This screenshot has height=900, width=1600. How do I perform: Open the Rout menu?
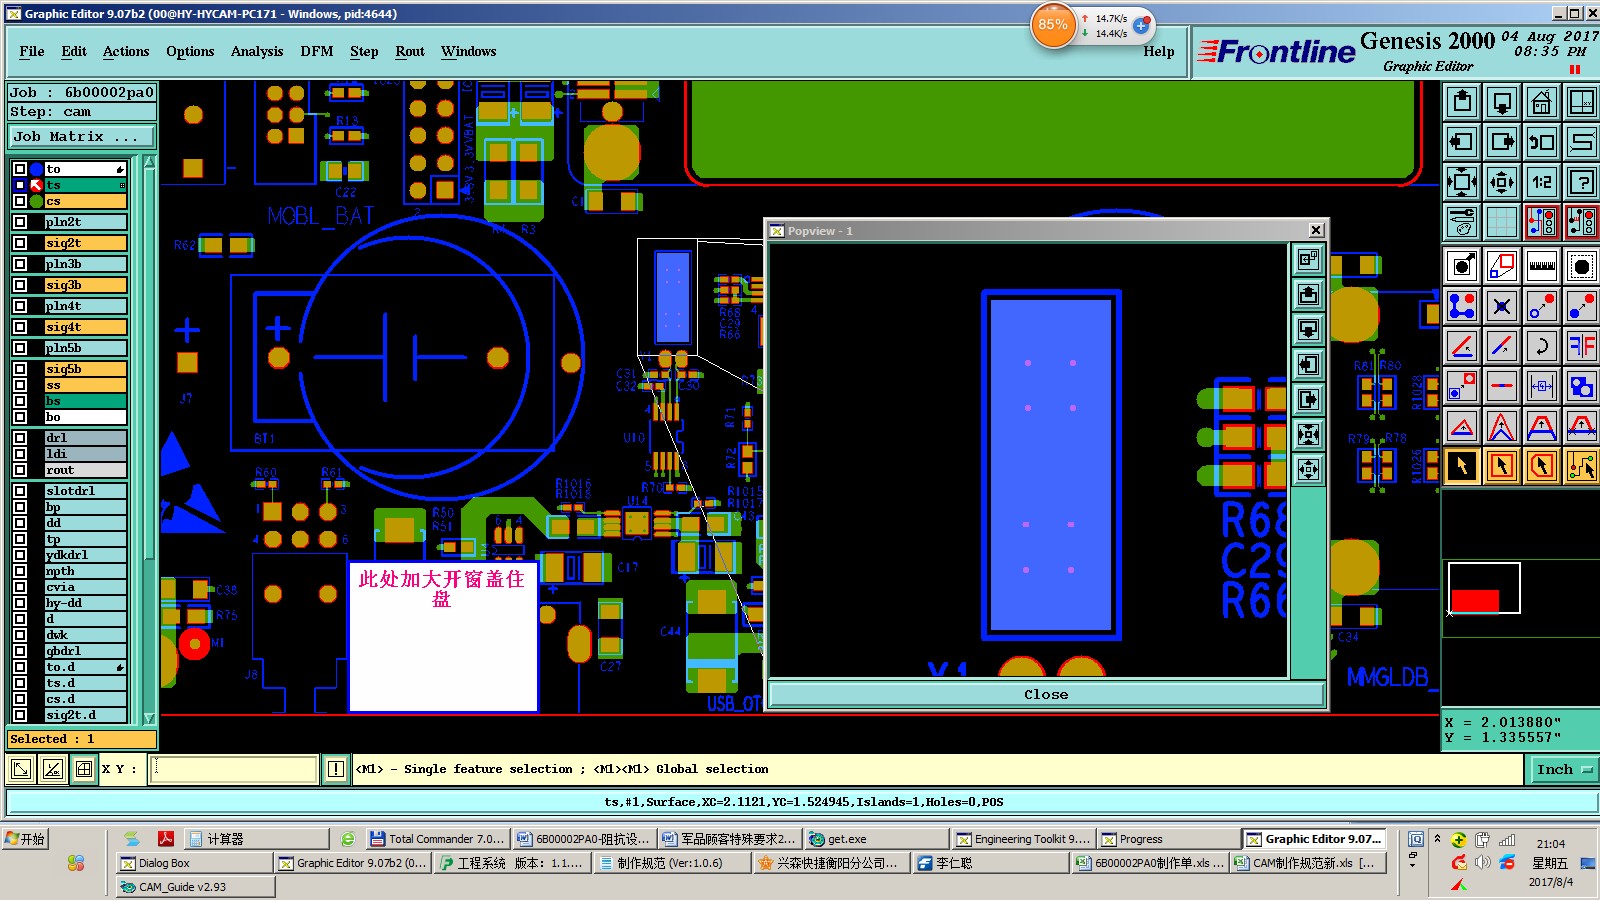coord(410,52)
